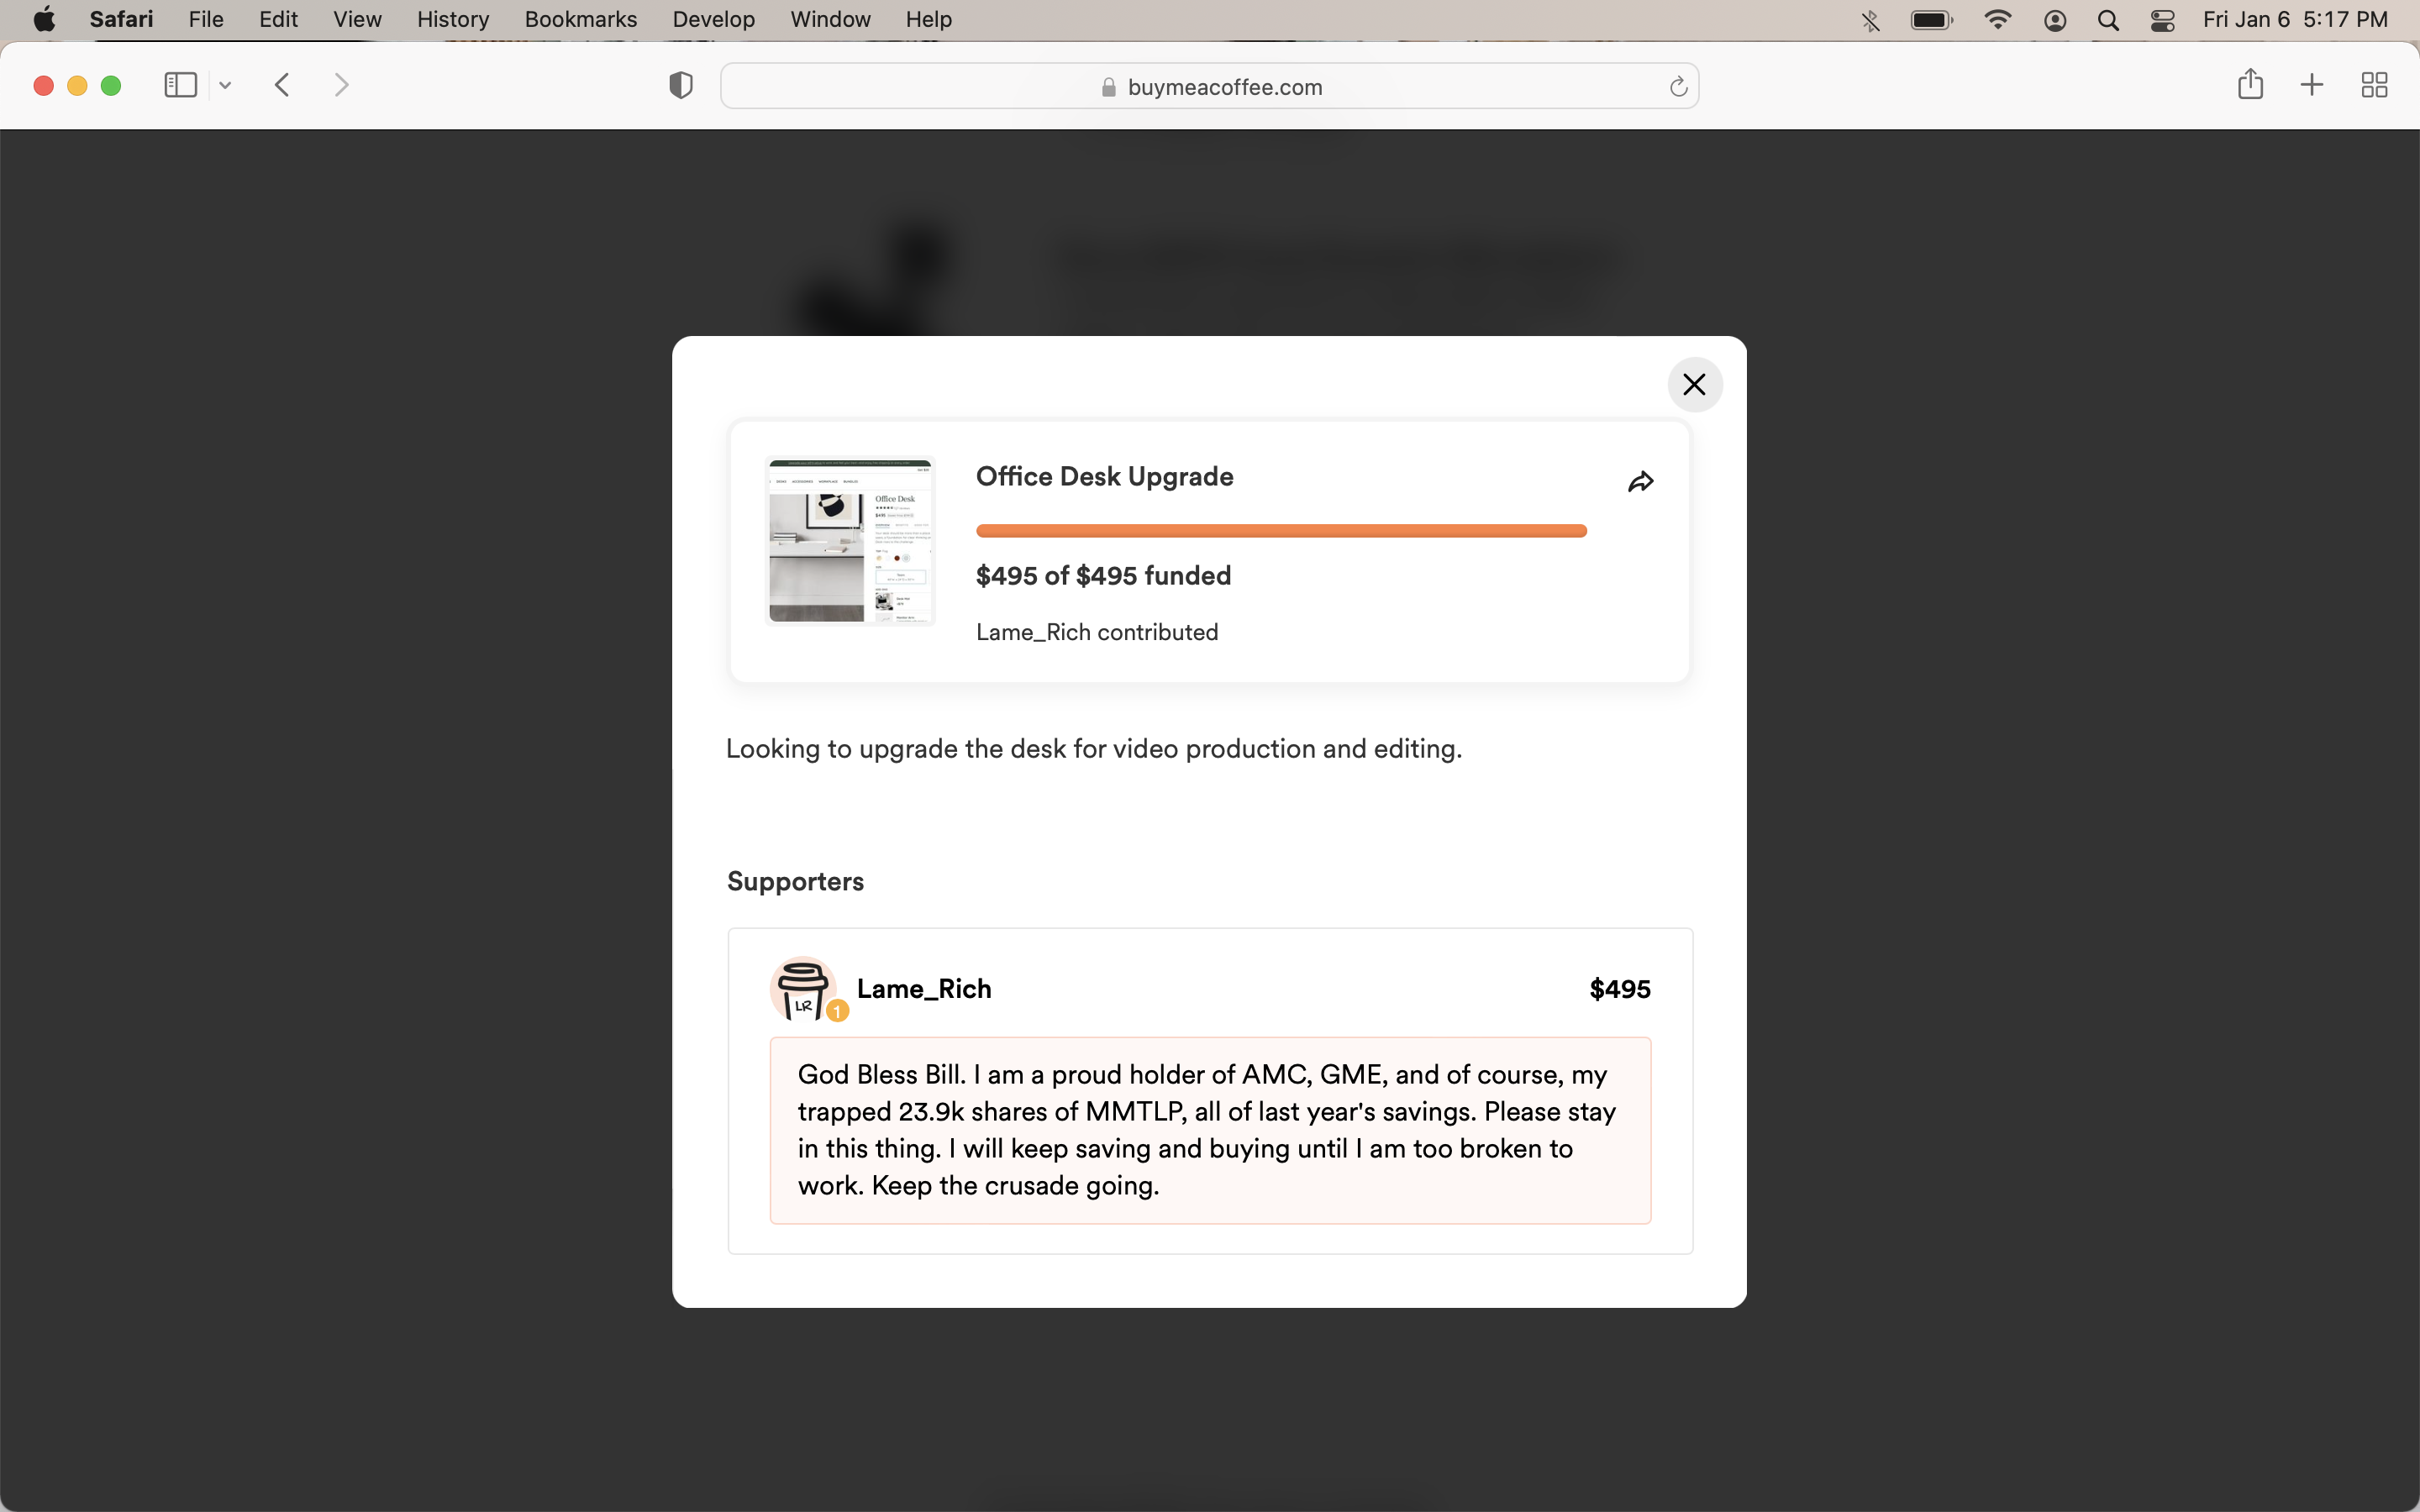Open the History menu
The height and width of the screenshot is (1512, 2420).
click(x=453, y=19)
